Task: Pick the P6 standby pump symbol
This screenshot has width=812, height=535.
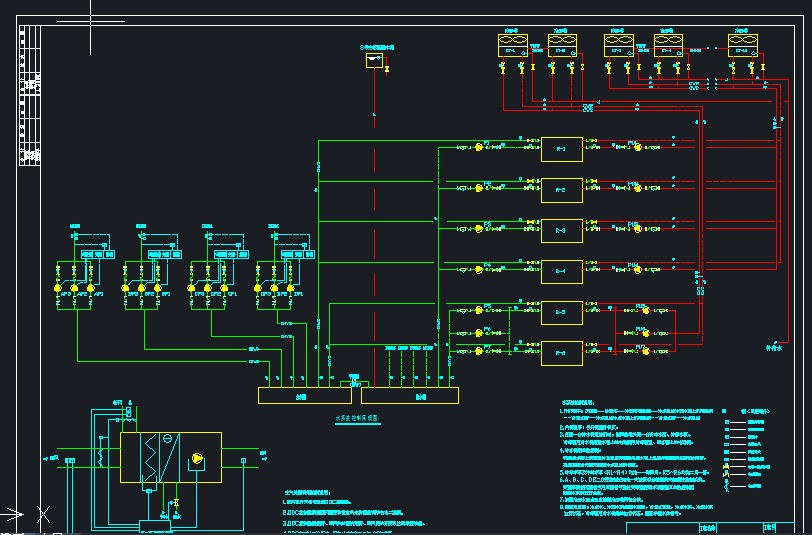Action: click(478, 333)
